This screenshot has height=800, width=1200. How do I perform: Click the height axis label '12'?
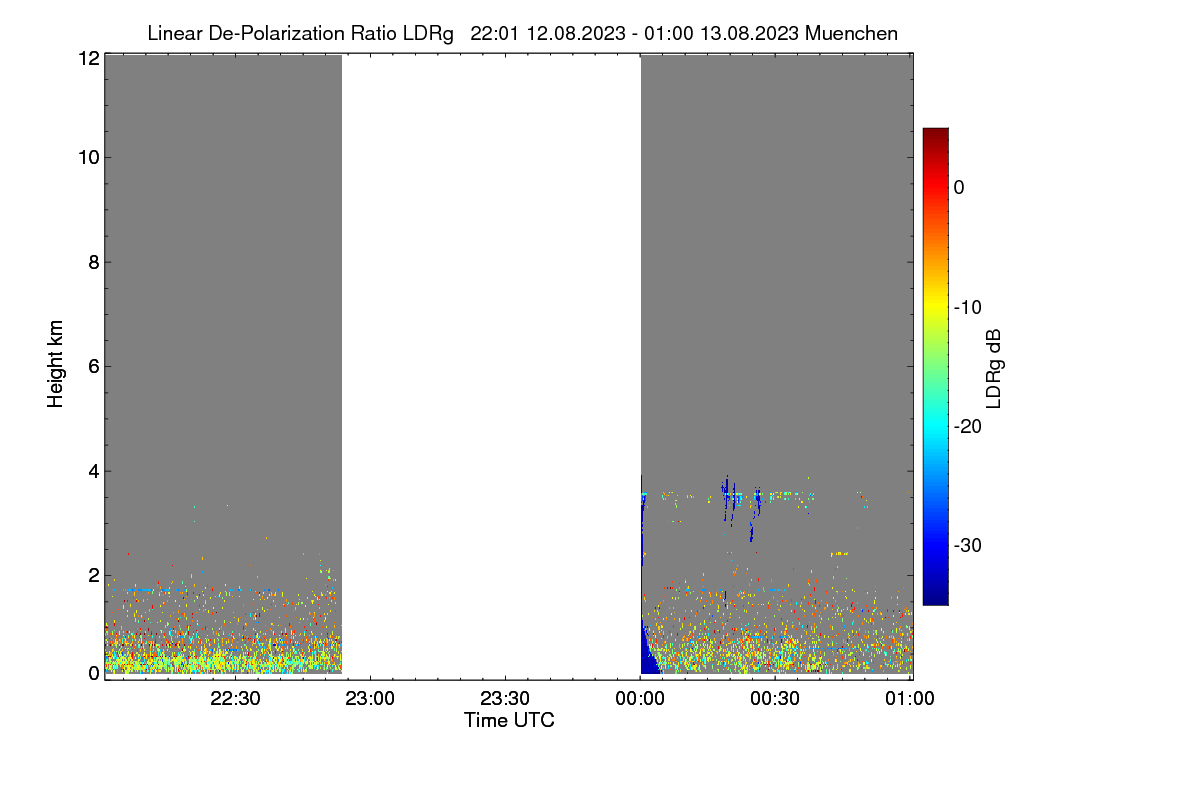coord(87,58)
